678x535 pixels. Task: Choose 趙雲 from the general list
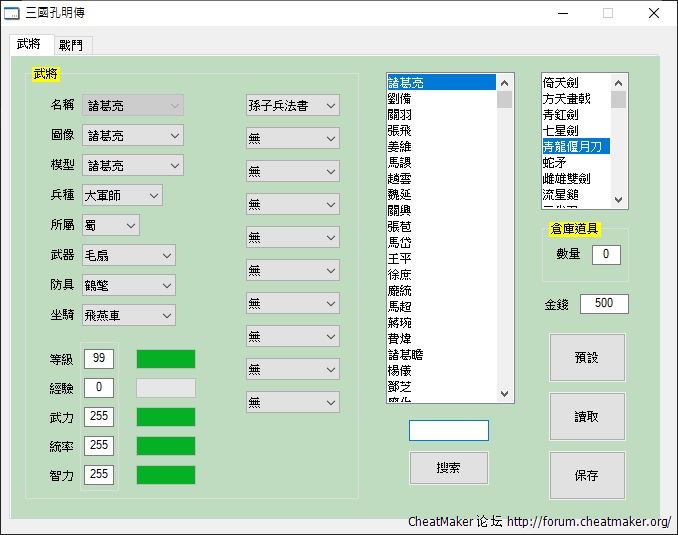coord(400,179)
